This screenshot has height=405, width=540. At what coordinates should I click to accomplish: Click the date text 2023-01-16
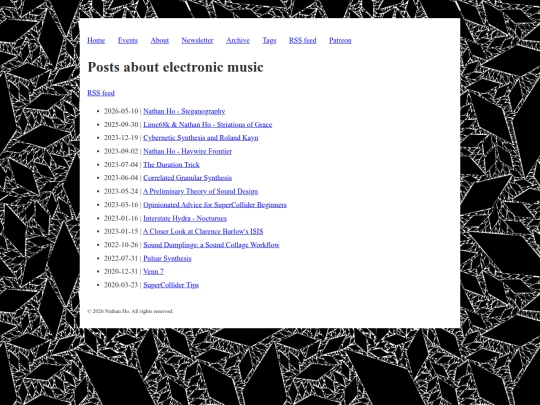click(x=121, y=218)
